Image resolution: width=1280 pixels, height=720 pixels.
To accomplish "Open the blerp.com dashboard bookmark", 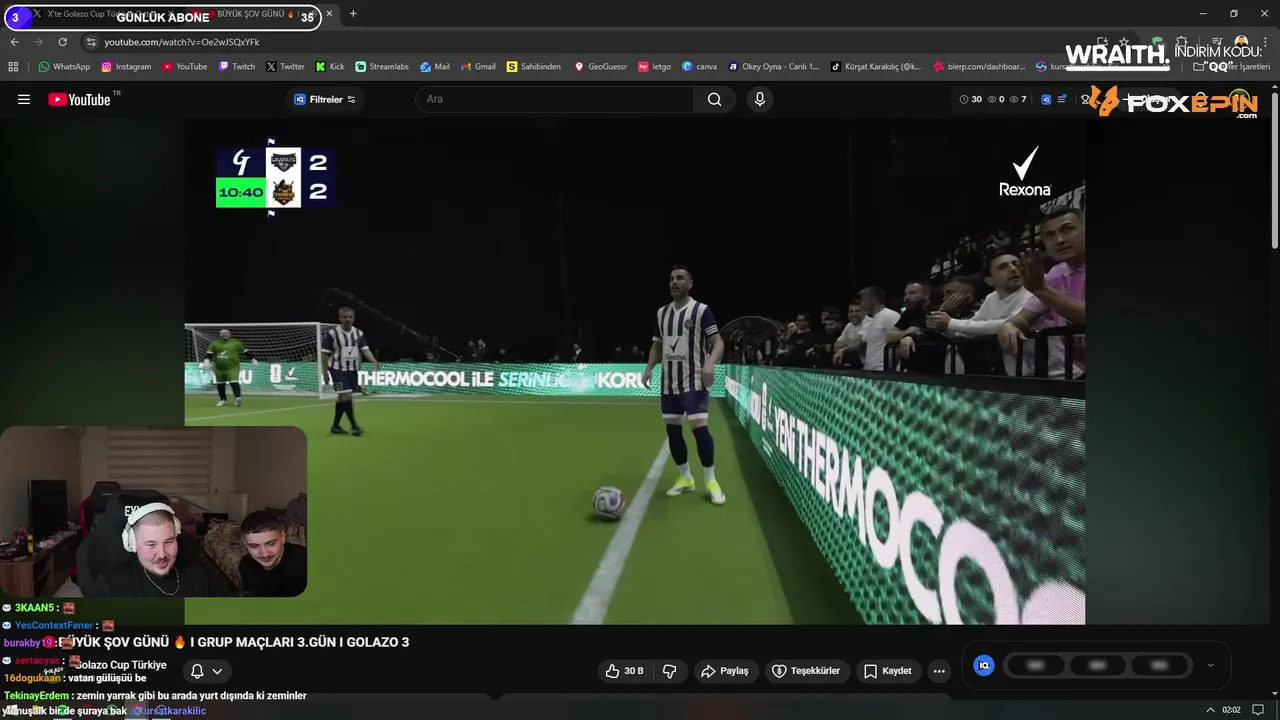I will pyautogui.click(x=979, y=67).
